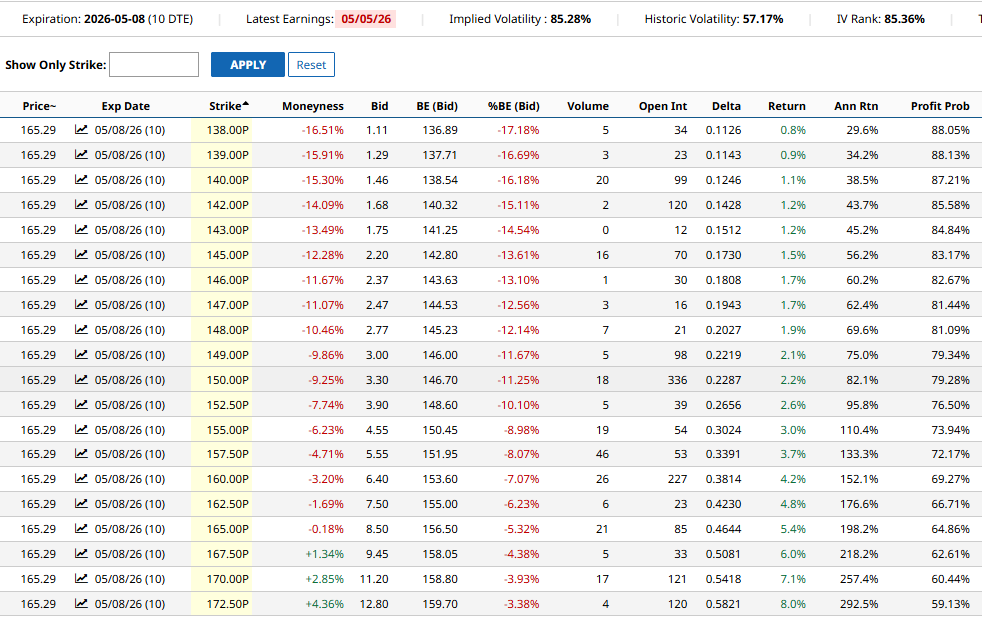Click the Reset button
The width and height of the screenshot is (982, 623).
click(x=311, y=65)
